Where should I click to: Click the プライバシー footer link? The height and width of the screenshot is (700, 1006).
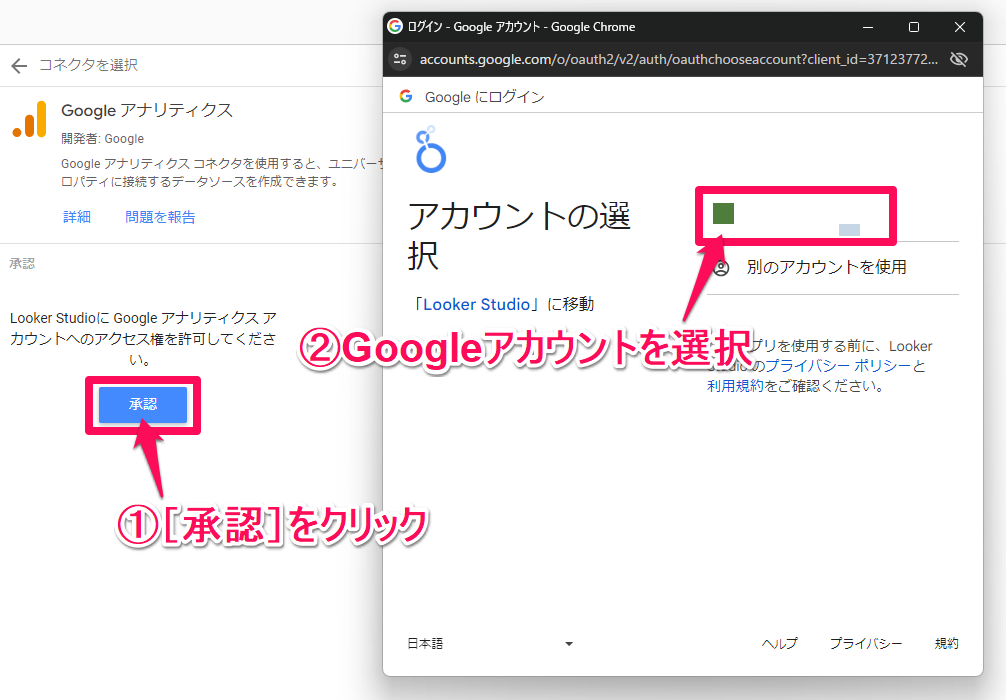pyautogui.click(x=865, y=644)
